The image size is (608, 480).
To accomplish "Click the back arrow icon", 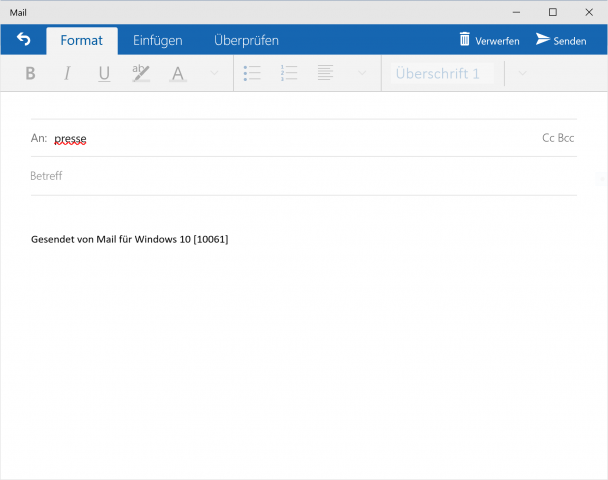I will (24, 39).
